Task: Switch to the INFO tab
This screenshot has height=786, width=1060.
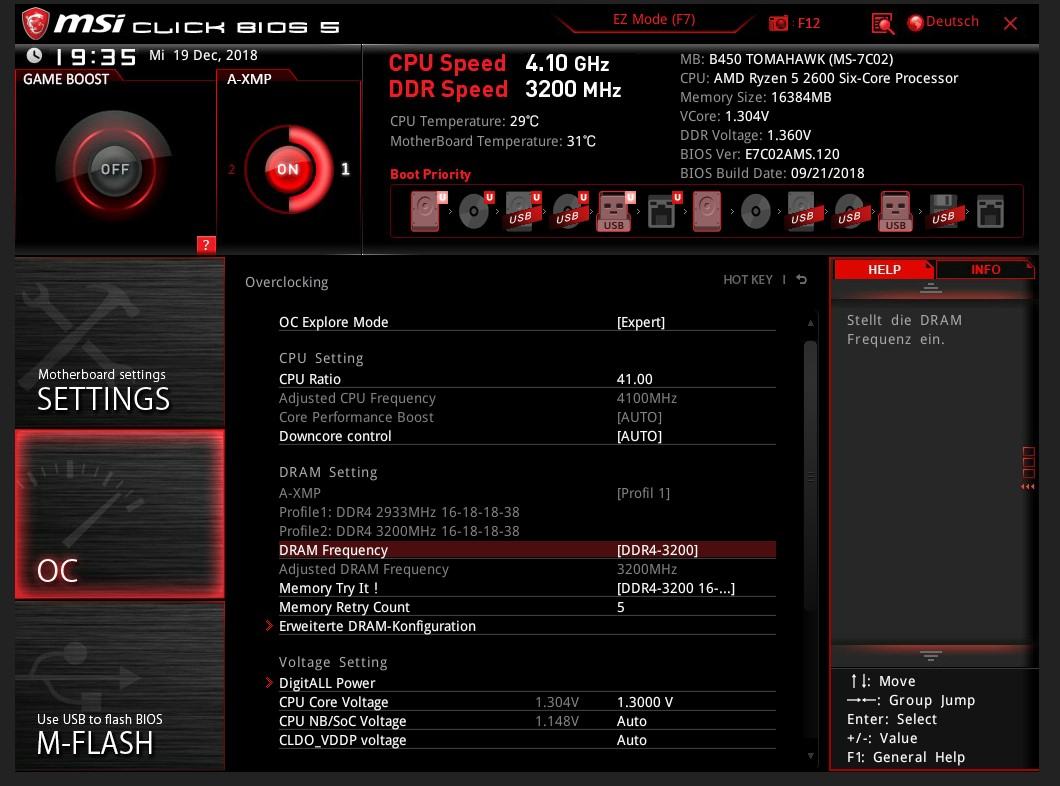Action: point(985,270)
